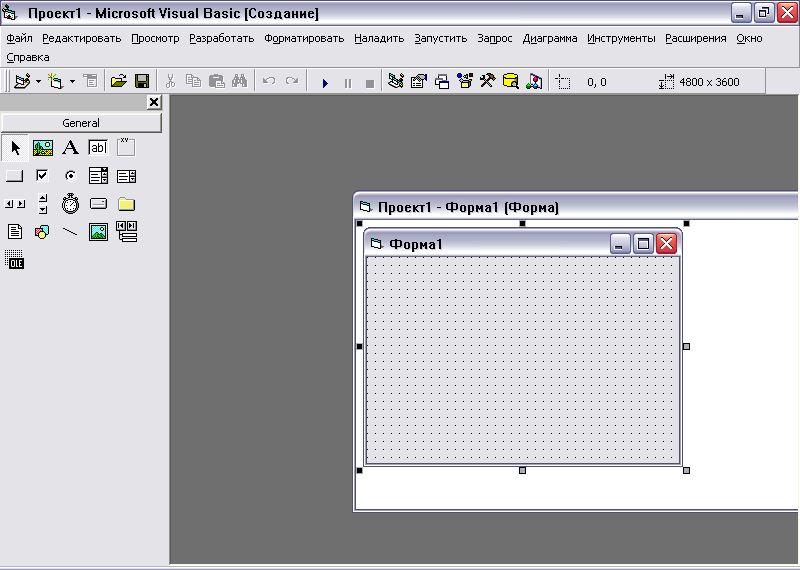Select the OLE container control tool
800x570 pixels.
point(14,259)
